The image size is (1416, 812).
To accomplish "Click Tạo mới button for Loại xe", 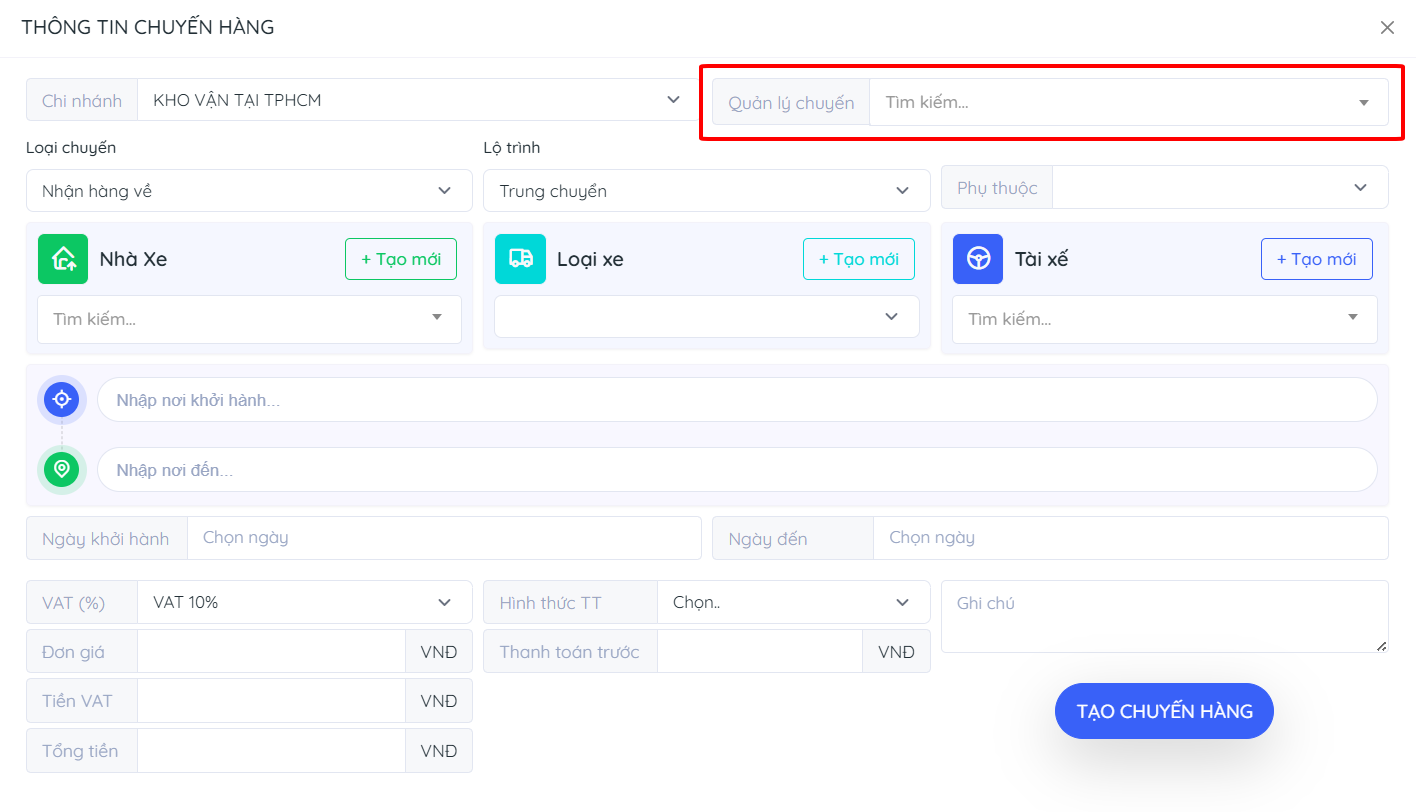I will [x=858, y=259].
